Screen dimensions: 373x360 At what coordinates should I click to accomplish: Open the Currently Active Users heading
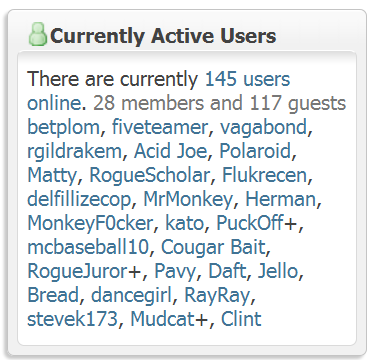point(163,36)
